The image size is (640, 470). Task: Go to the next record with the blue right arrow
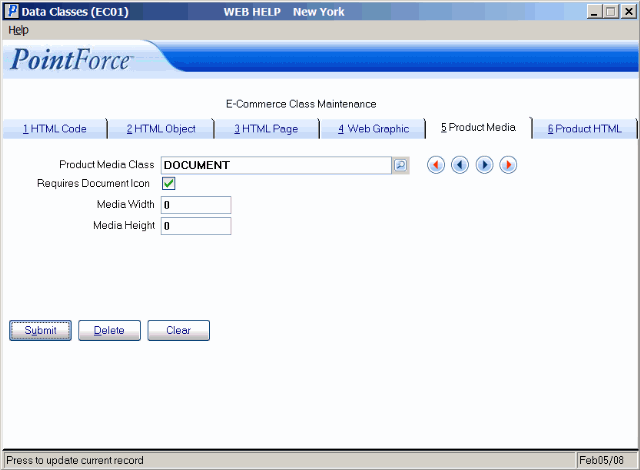[x=484, y=165]
